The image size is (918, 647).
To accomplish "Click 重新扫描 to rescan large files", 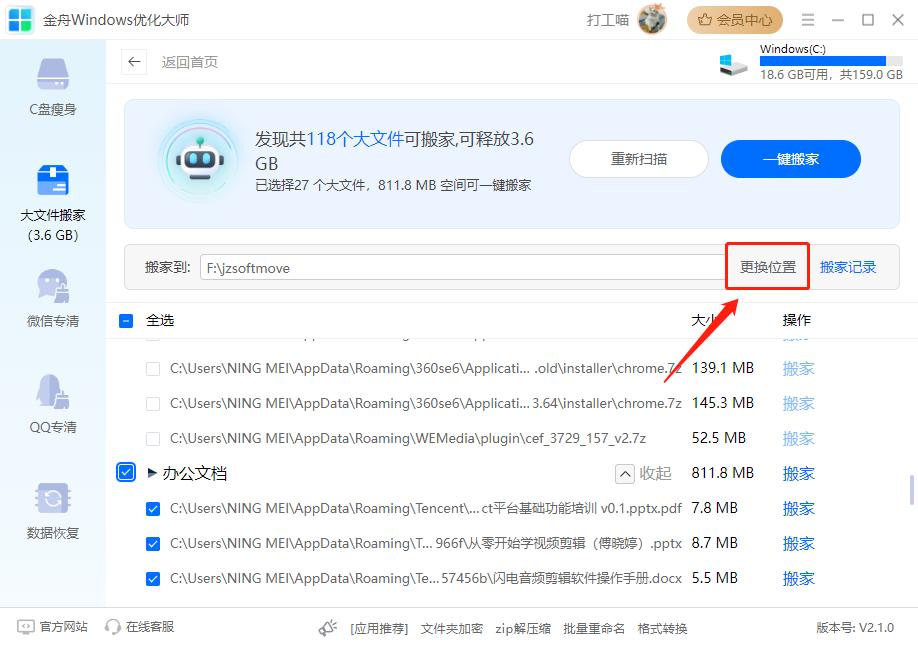I will [638, 159].
